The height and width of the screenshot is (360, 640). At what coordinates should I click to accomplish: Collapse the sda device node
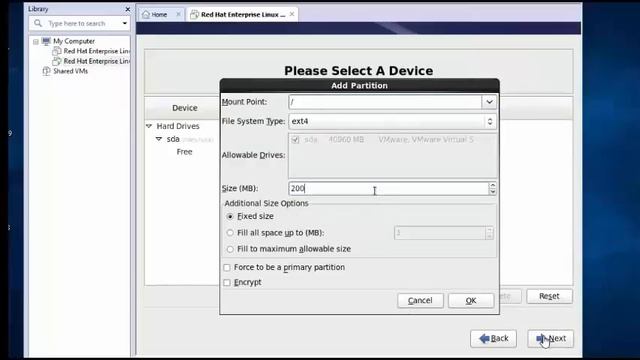tap(159, 139)
